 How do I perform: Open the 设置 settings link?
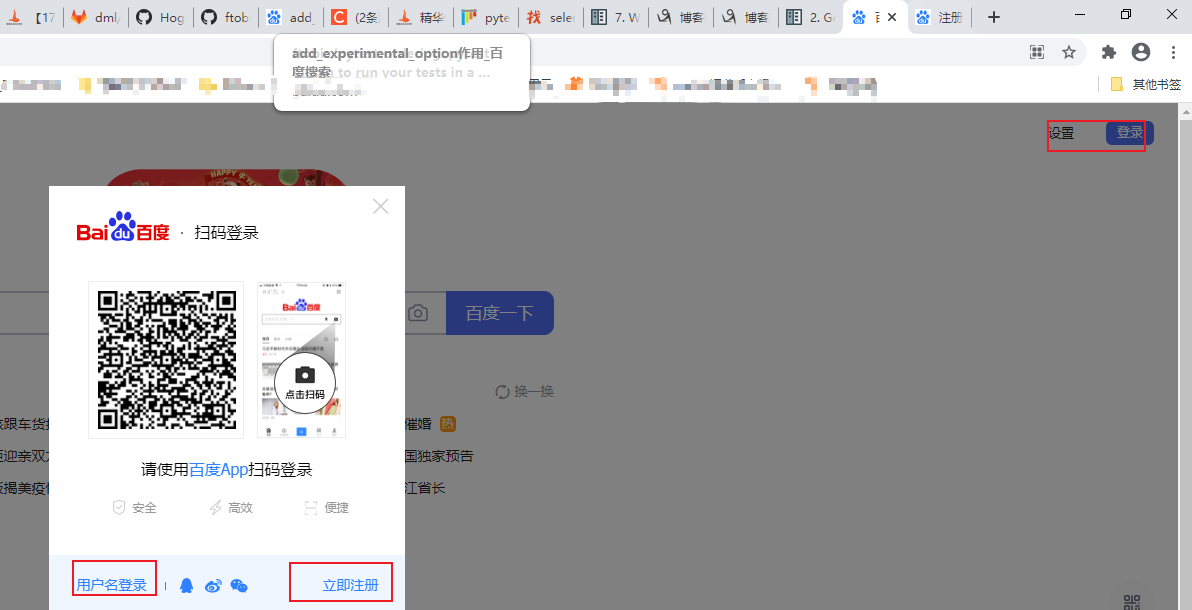click(1061, 133)
